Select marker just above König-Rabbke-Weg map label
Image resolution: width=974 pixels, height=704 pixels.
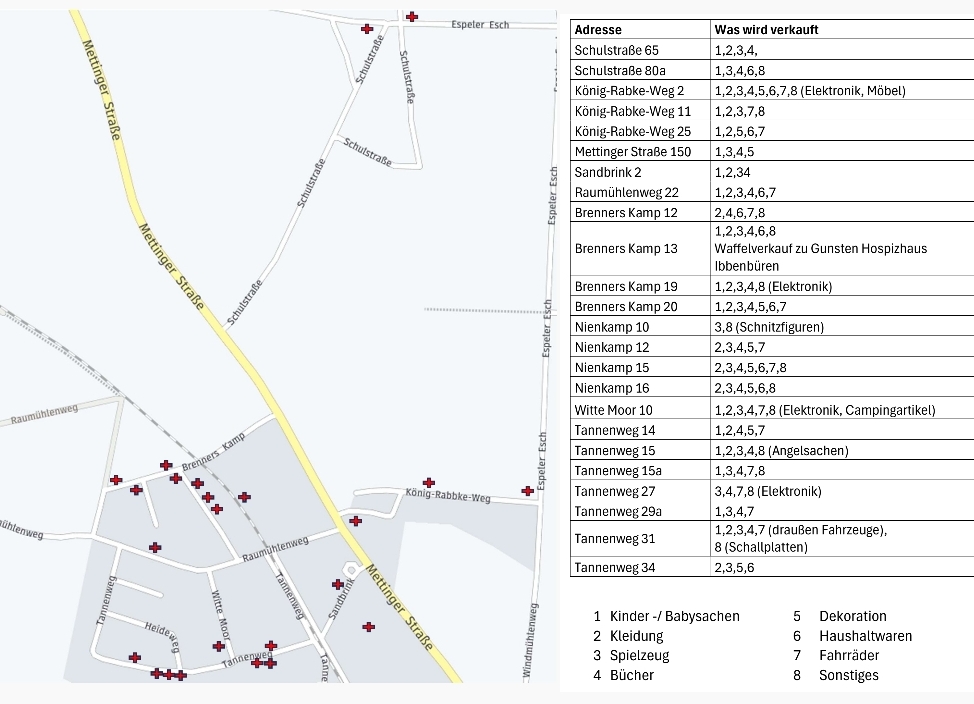click(429, 483)
